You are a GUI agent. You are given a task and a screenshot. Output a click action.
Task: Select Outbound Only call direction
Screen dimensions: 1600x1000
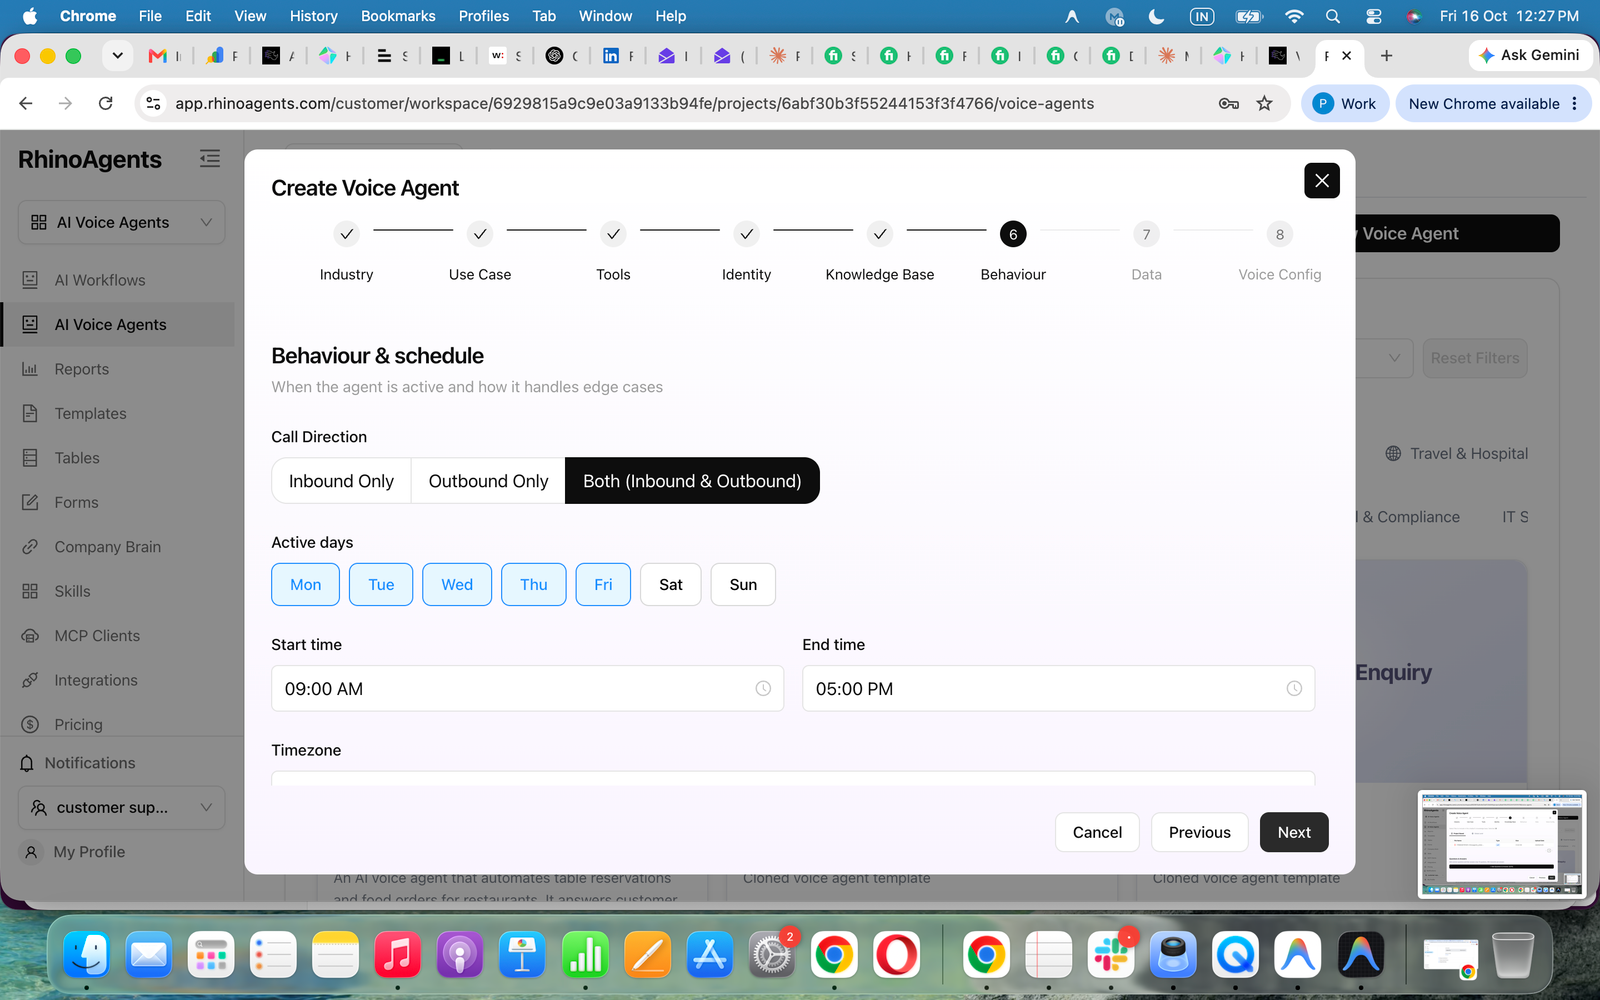[x=489, y=481]
